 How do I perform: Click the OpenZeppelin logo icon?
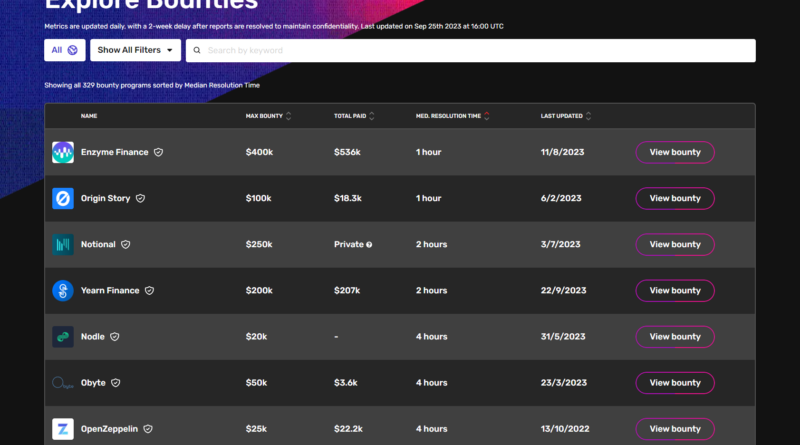(63, 428)
